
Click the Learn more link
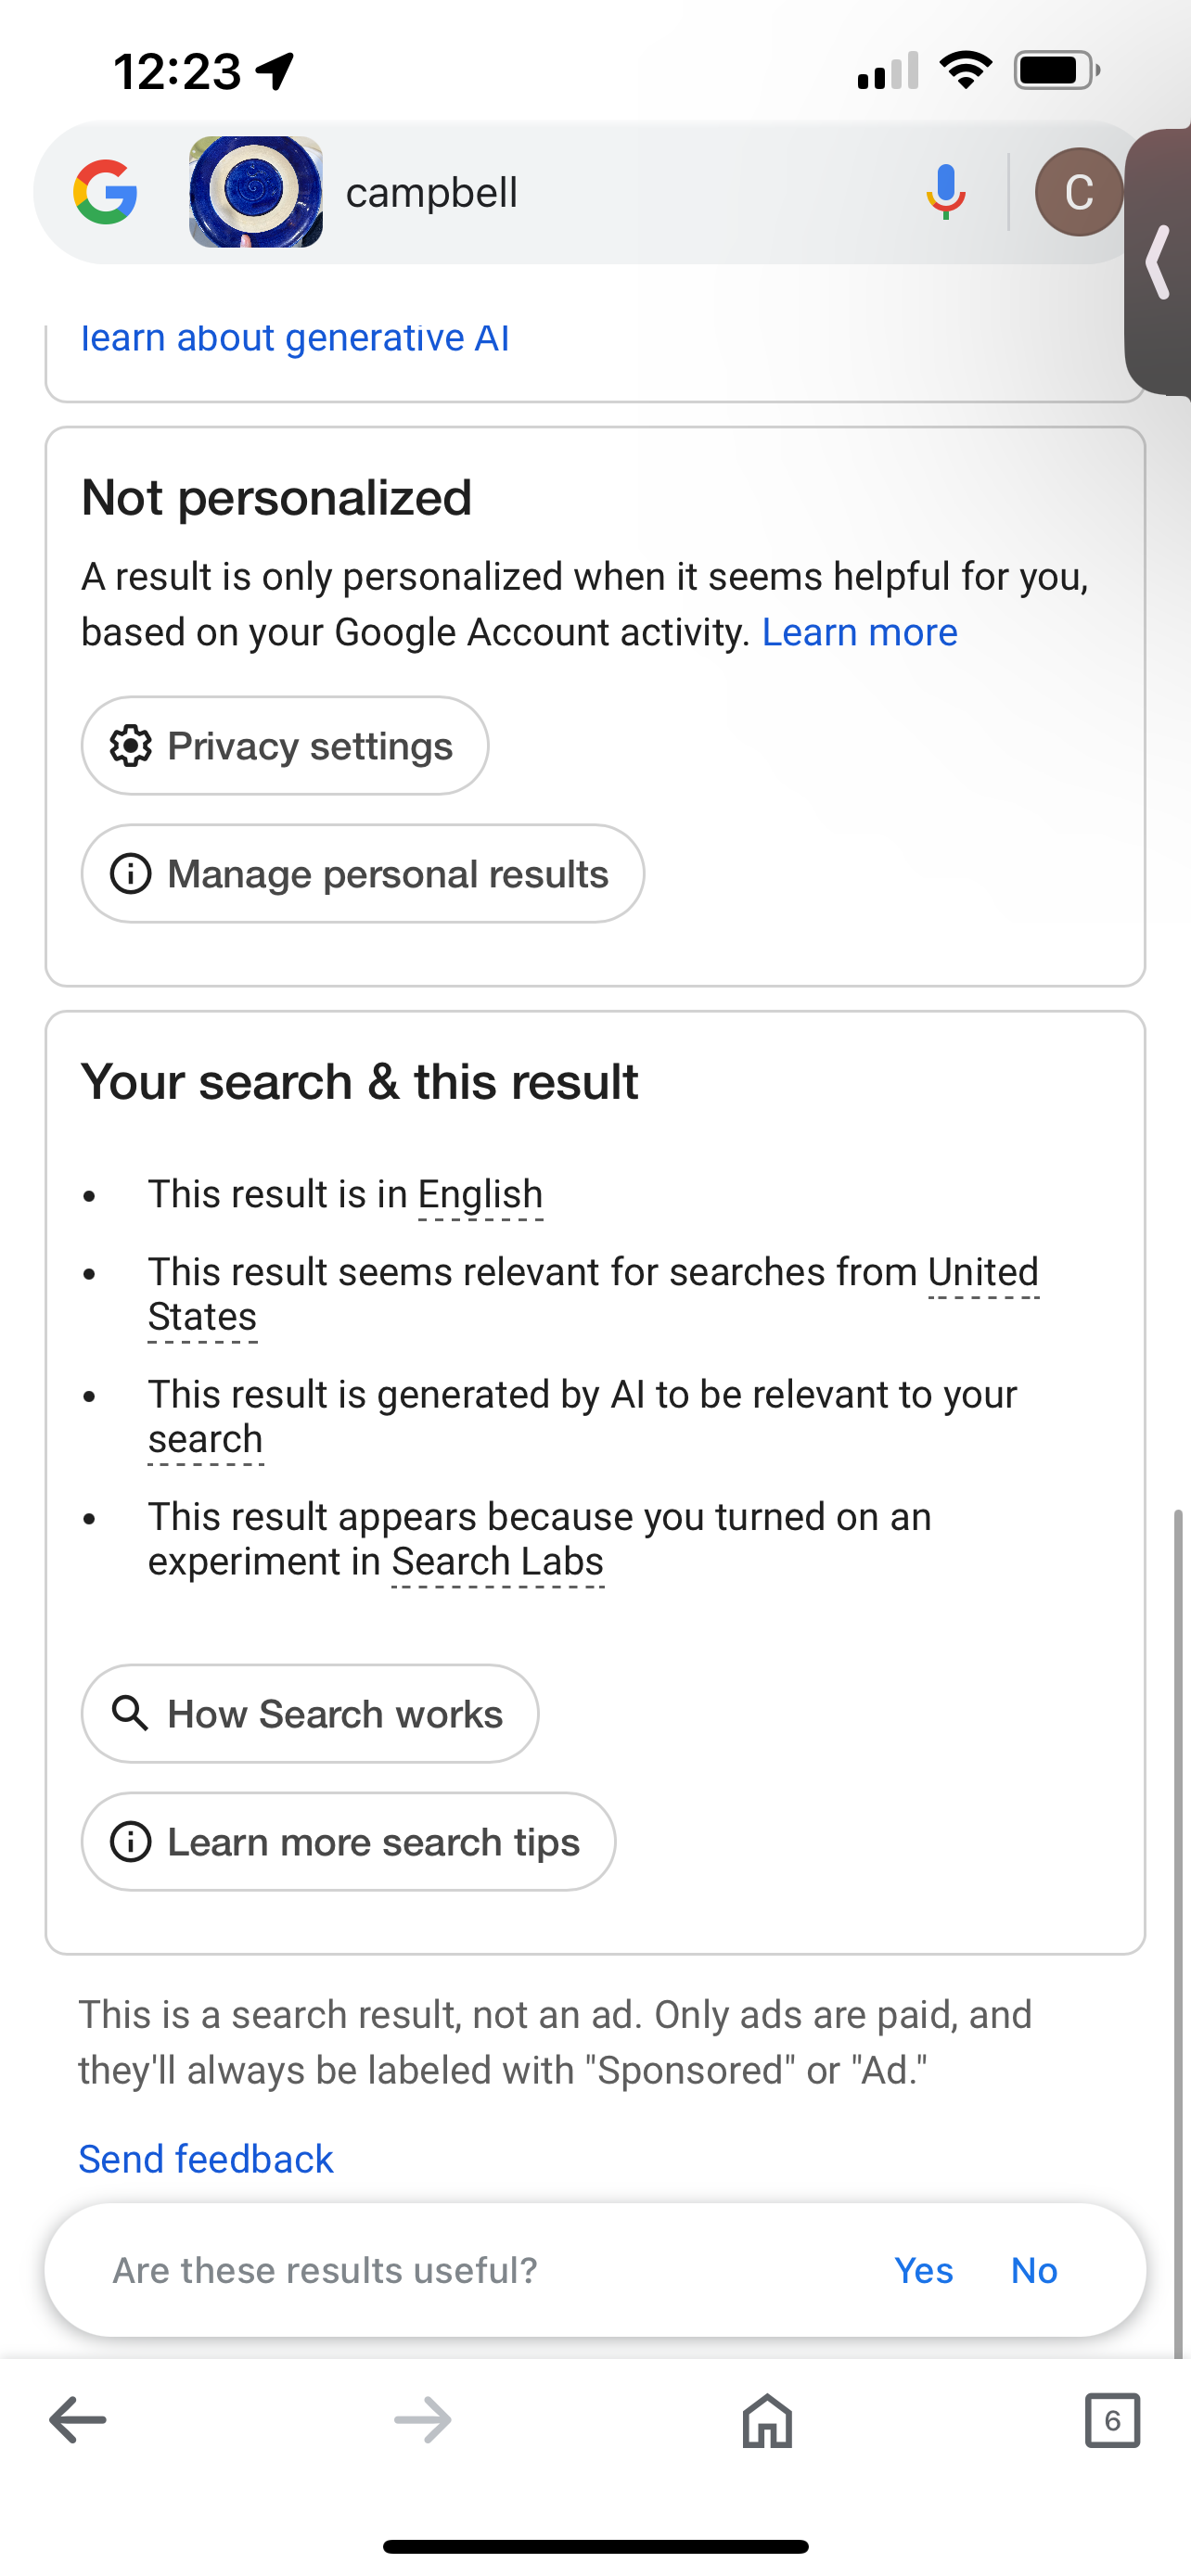click(860, 632)
